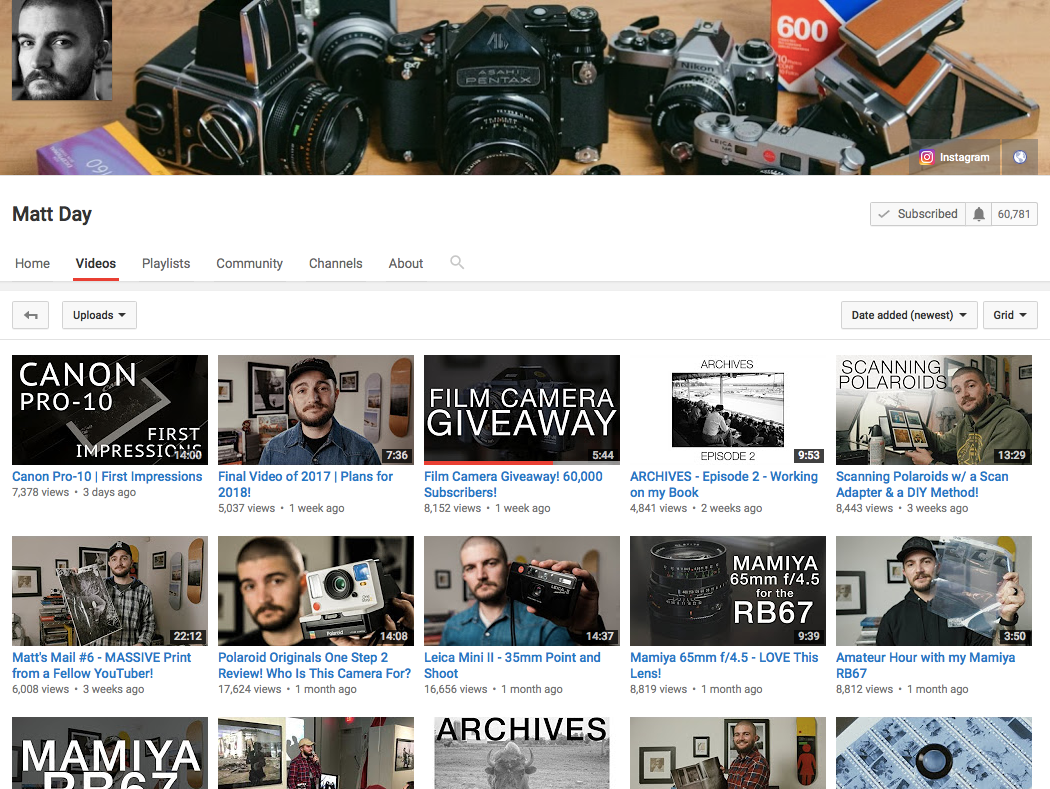This screenshot has height=789, width=1050.
Task: Play the ARCHIVES Episode 2 thumbnail
Action: click(728, 410)
